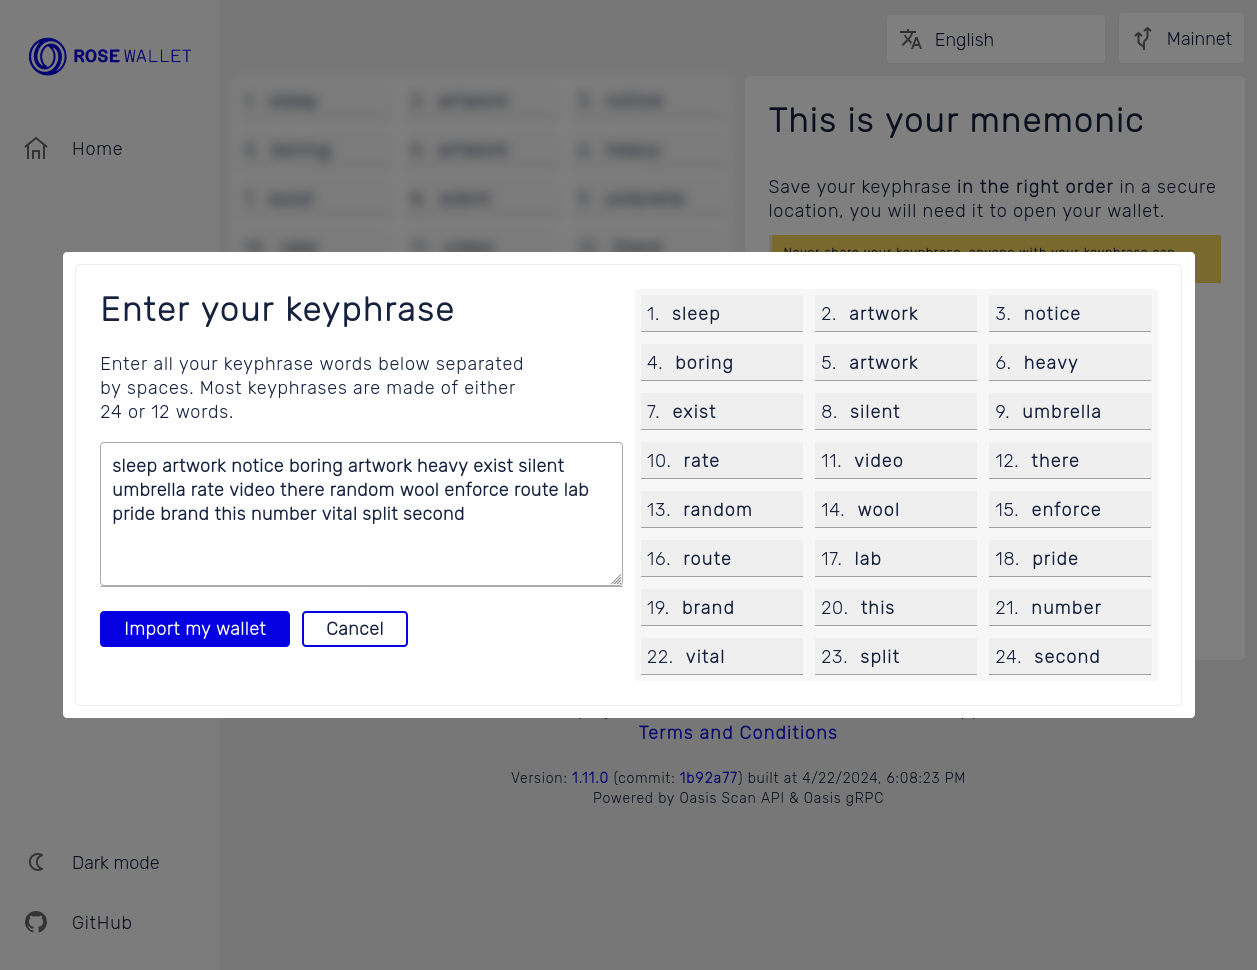The width and height of the screenshot is (1257, 970).
Task: Click the GitHub octocat icon
Action: 36,922
